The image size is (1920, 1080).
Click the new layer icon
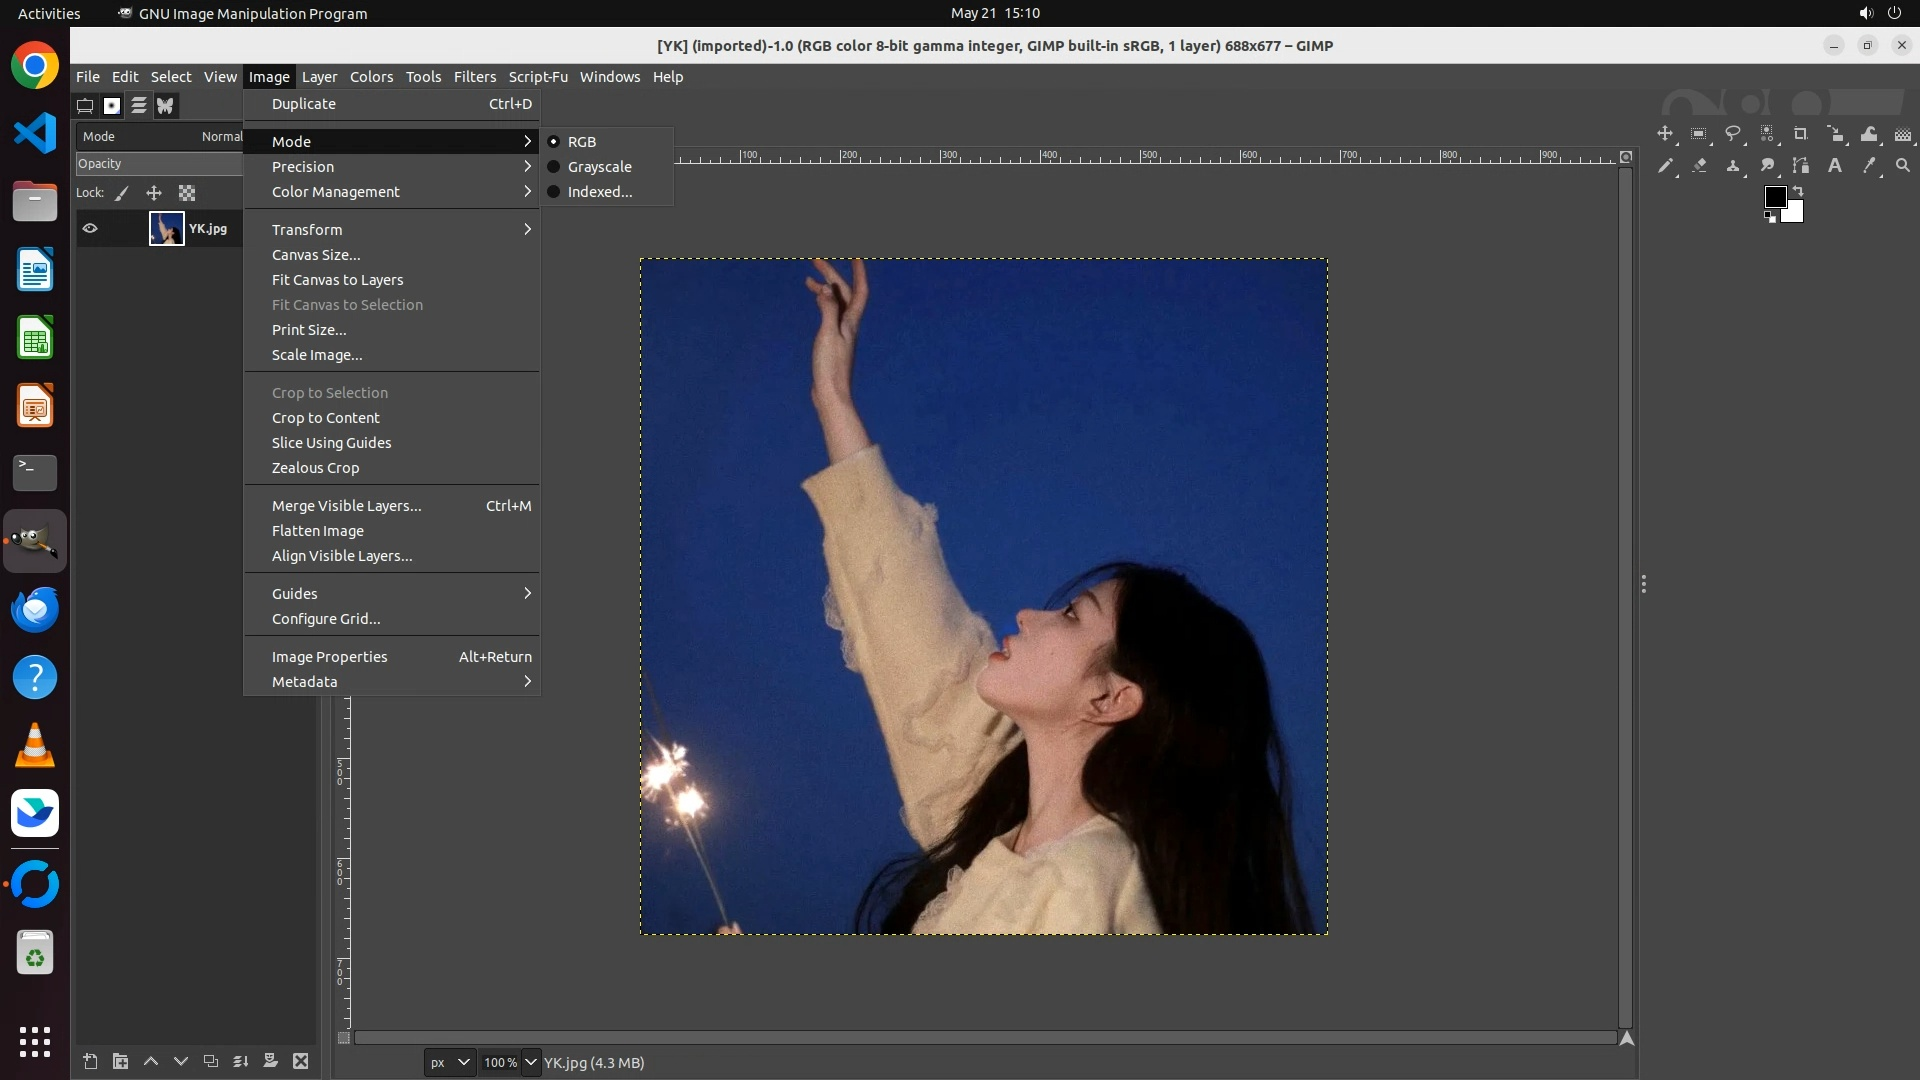90,1062
